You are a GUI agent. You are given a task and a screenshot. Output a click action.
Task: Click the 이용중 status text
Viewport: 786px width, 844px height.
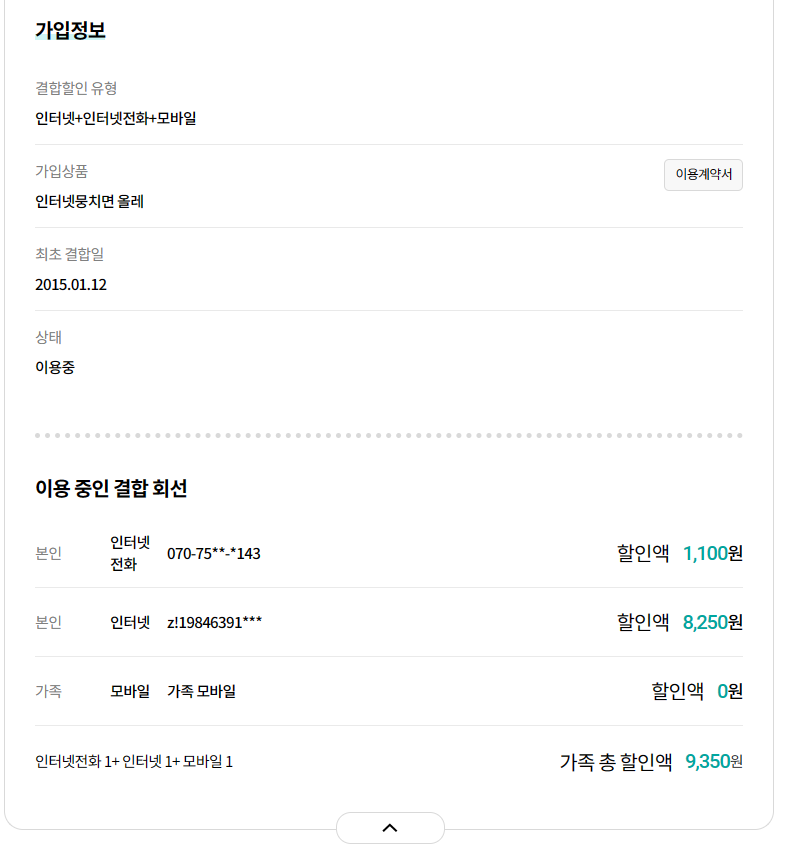[x=54, y=367]
